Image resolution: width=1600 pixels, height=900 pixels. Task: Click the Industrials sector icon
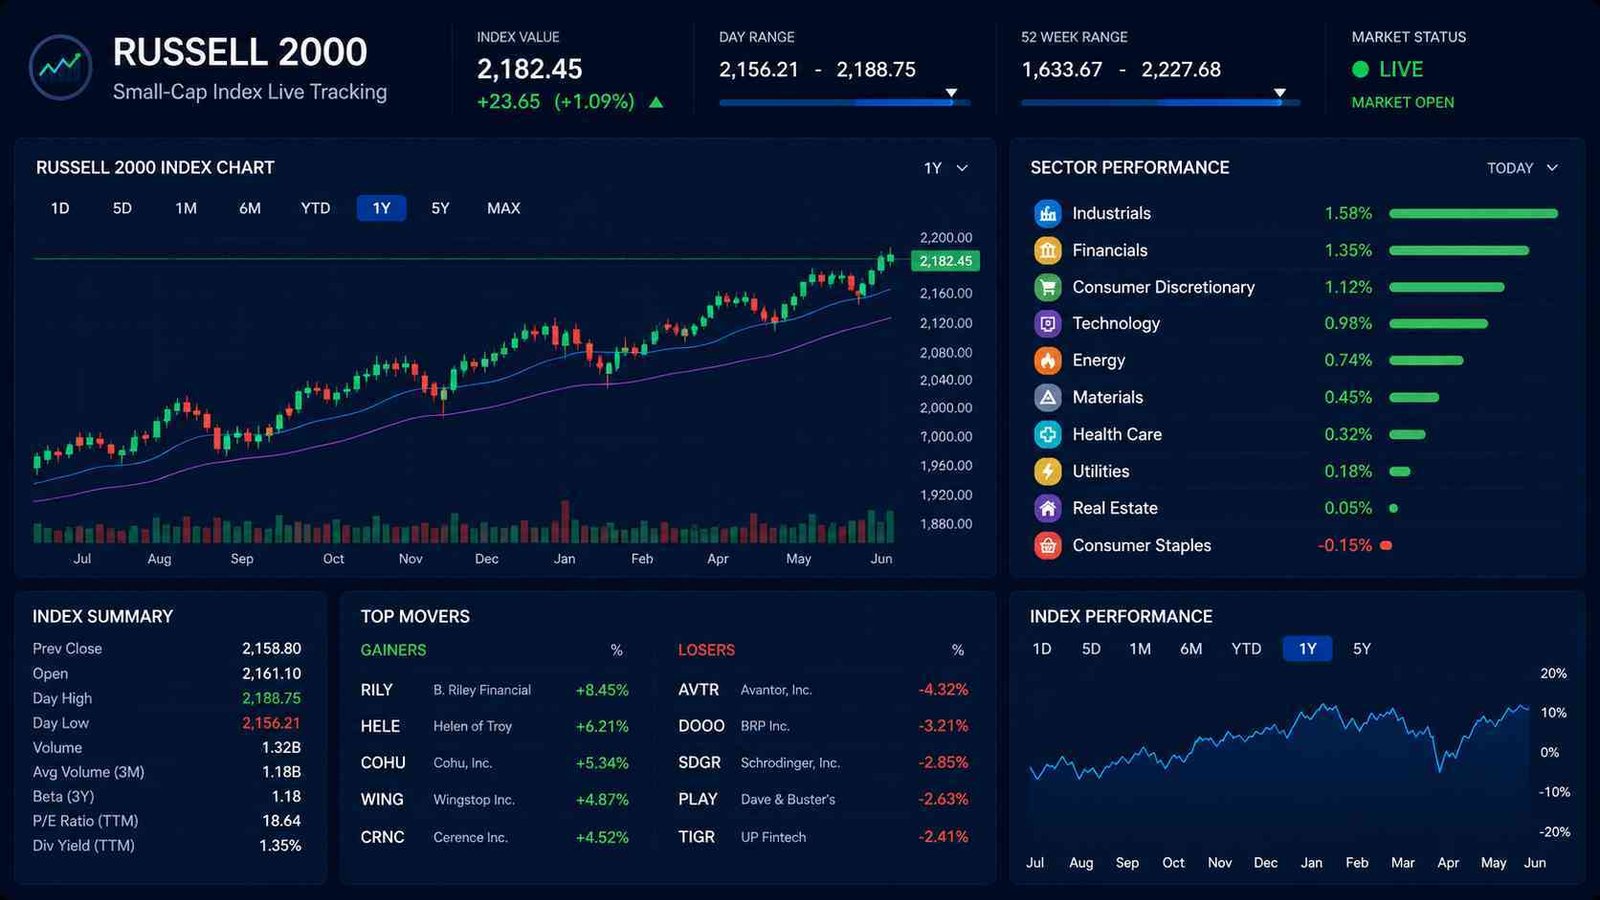pos(1047,213)
